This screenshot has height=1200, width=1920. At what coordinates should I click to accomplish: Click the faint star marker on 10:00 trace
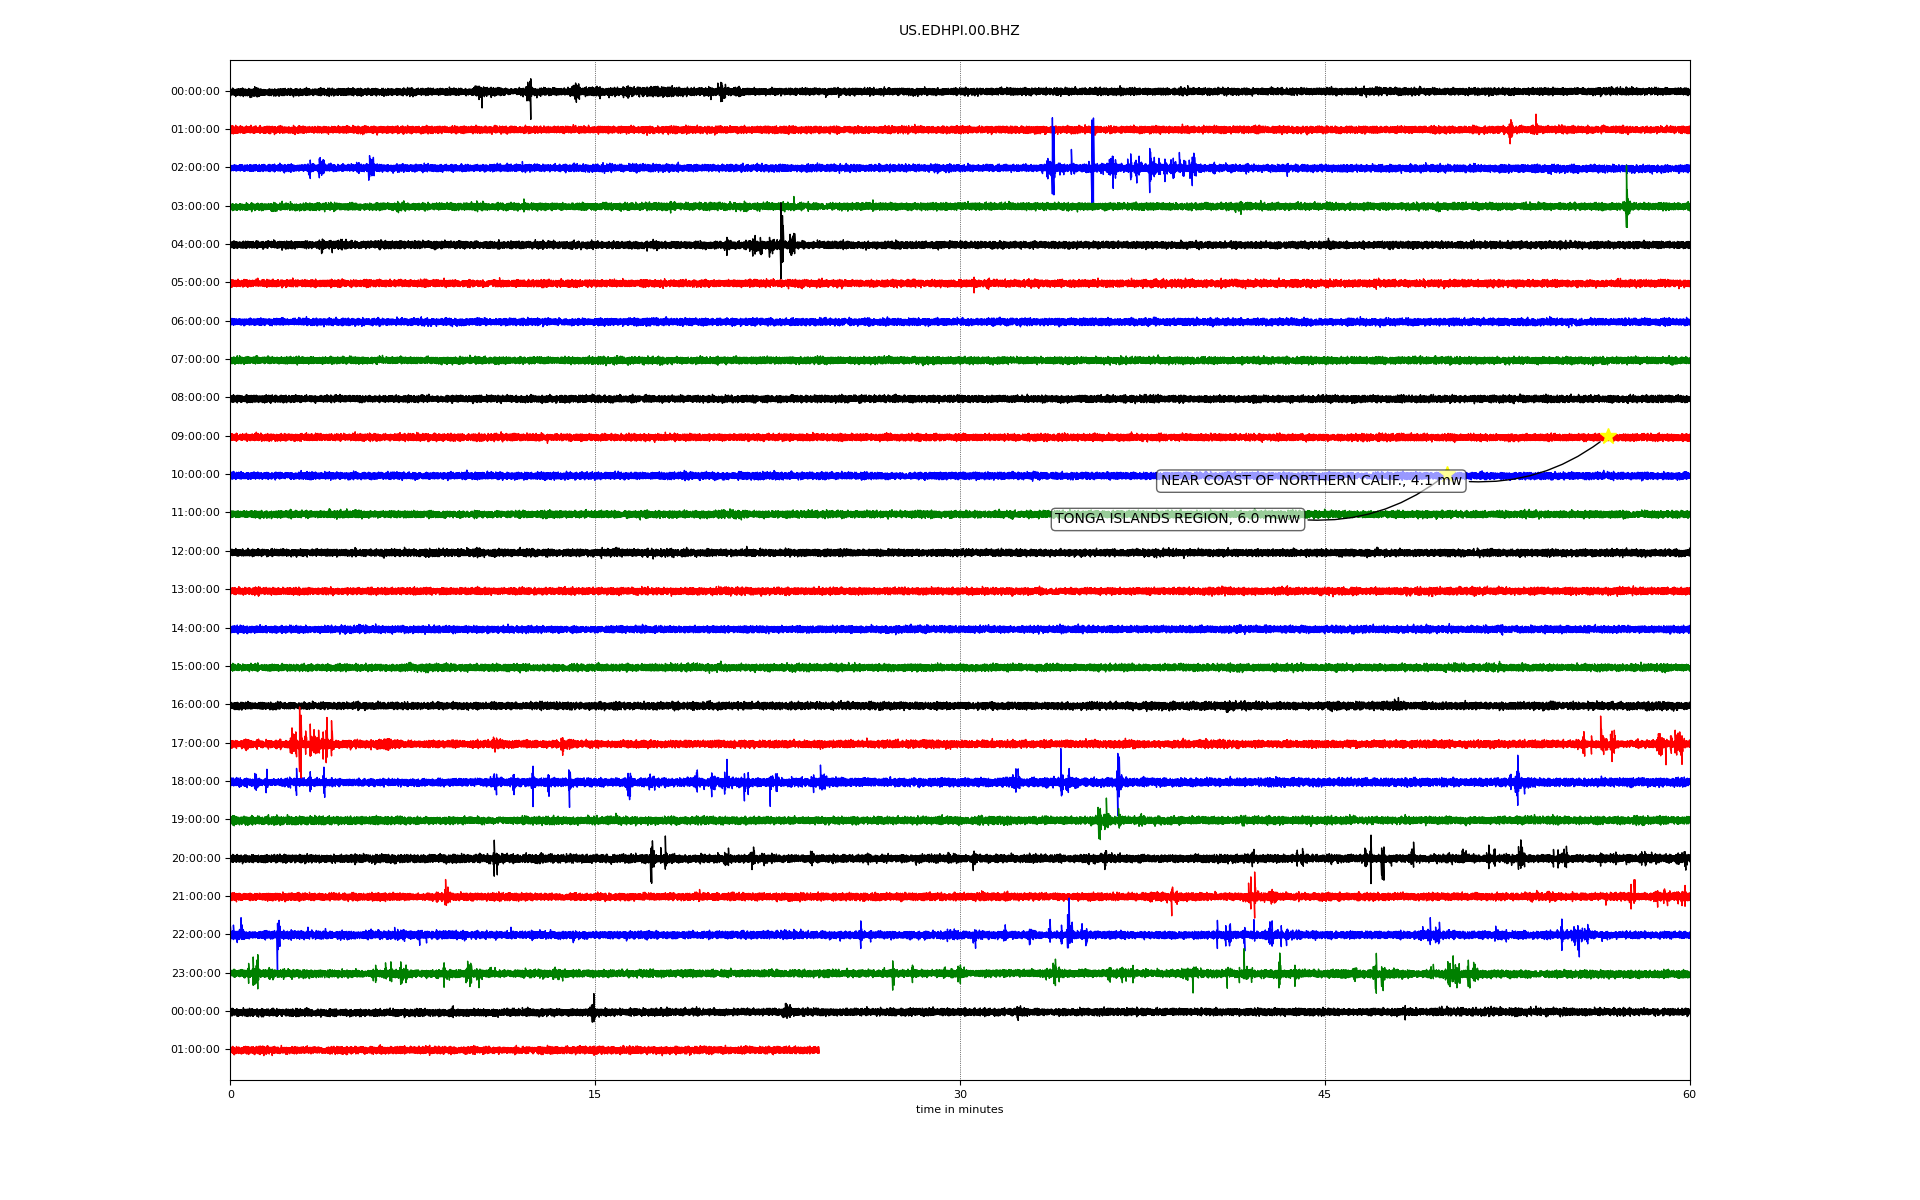point(1446,473)
